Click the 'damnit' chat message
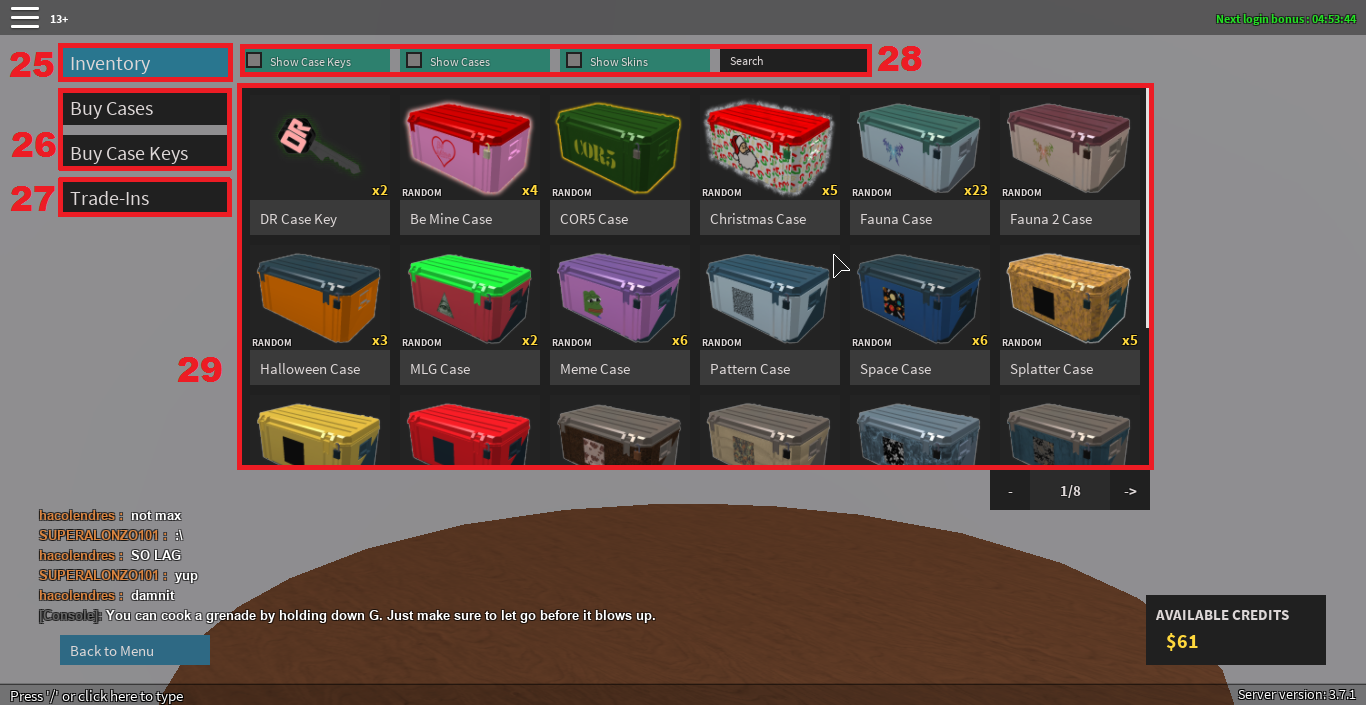The height and width of the screenshot is (705, 1366). [153, 595]
